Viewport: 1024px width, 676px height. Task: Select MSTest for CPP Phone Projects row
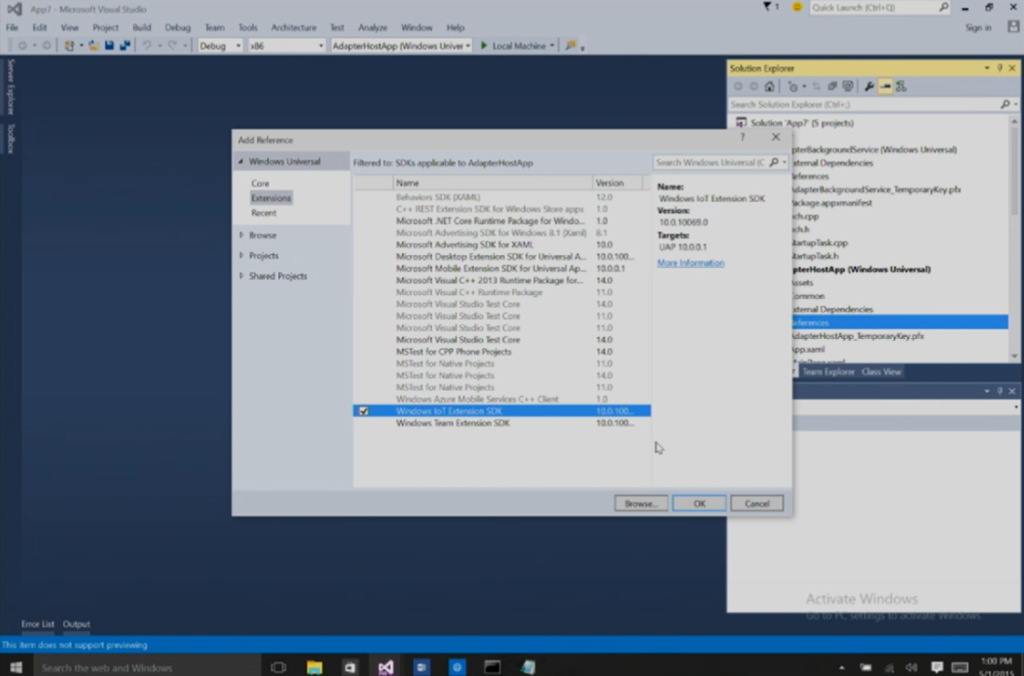pos(502,352)
